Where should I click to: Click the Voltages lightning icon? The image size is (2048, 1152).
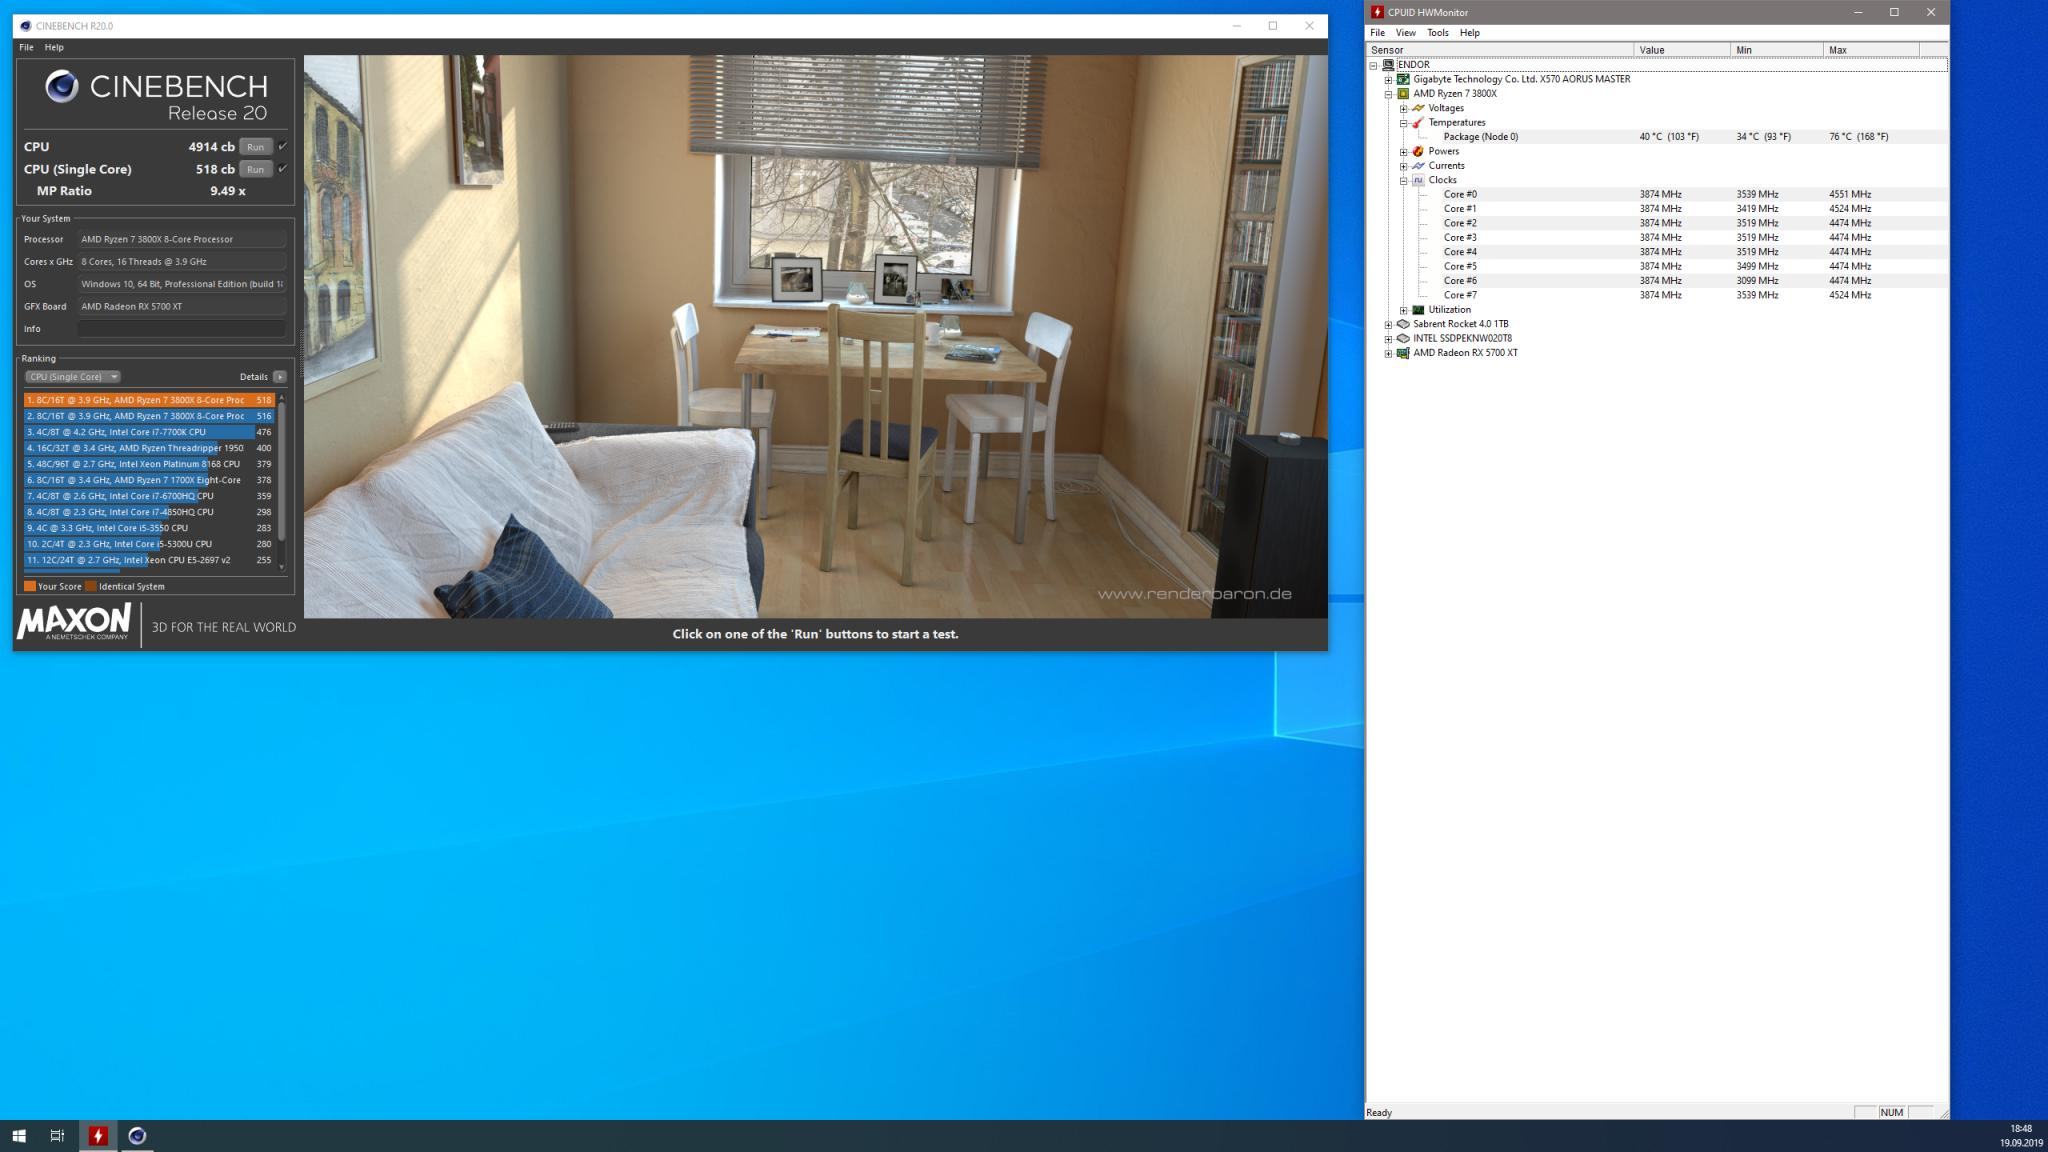click(1418, 108)
